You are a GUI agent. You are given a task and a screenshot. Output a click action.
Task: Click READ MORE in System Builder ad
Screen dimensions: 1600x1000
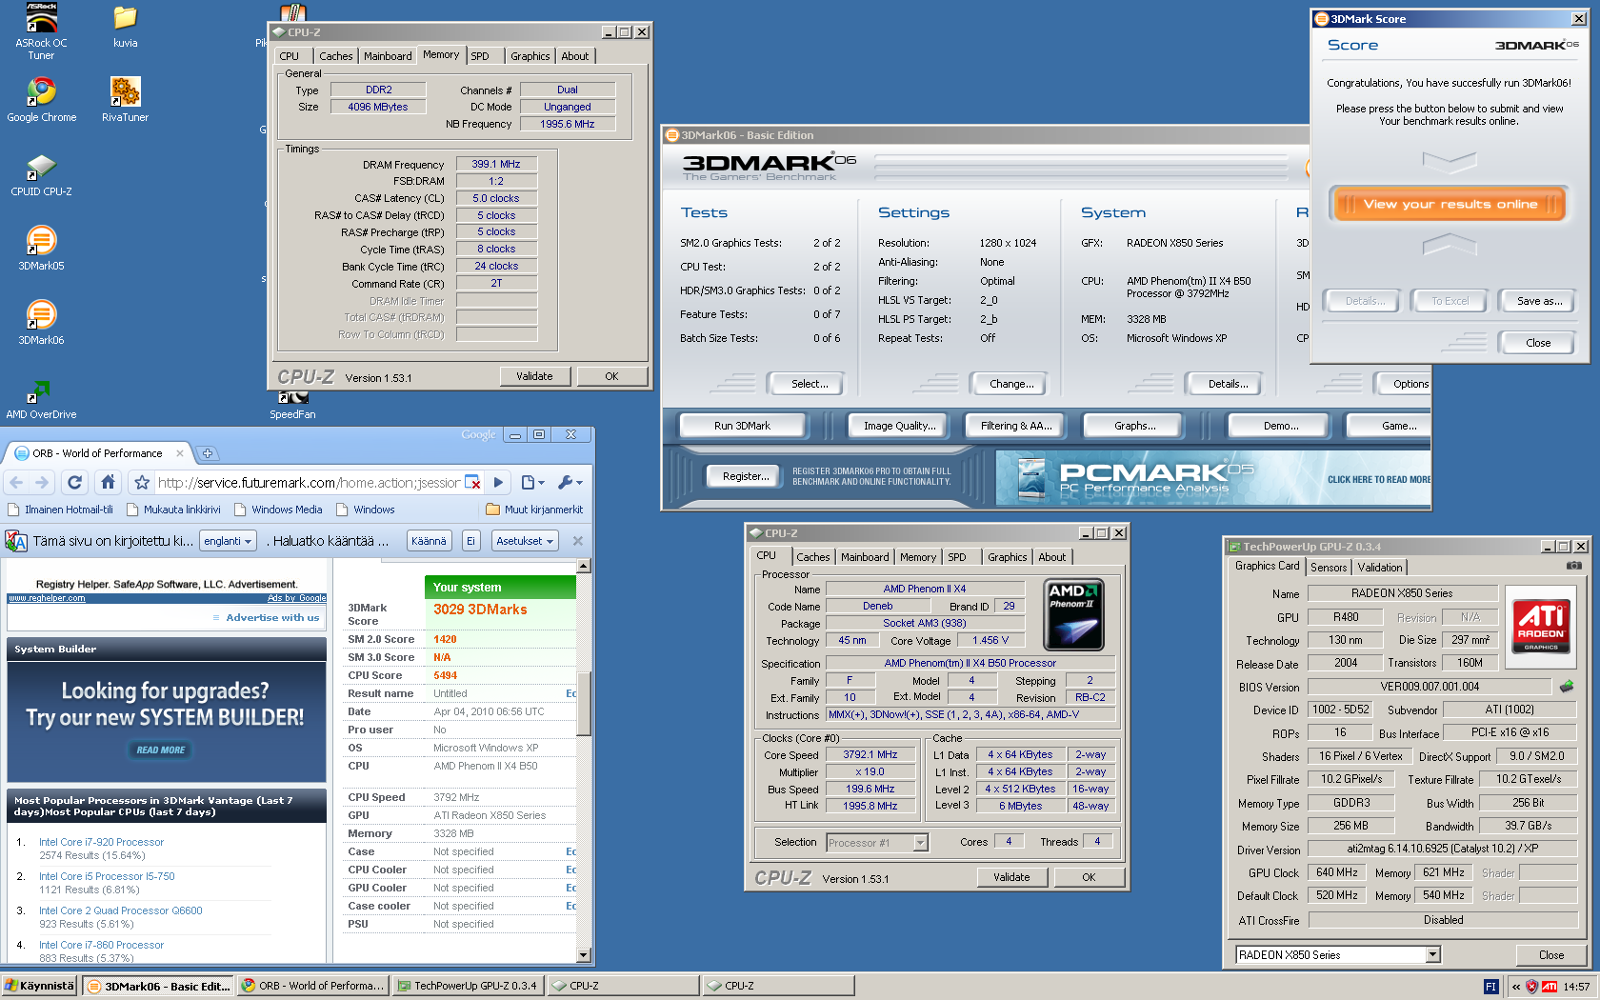pyautogui.click(x=161, y=750)
